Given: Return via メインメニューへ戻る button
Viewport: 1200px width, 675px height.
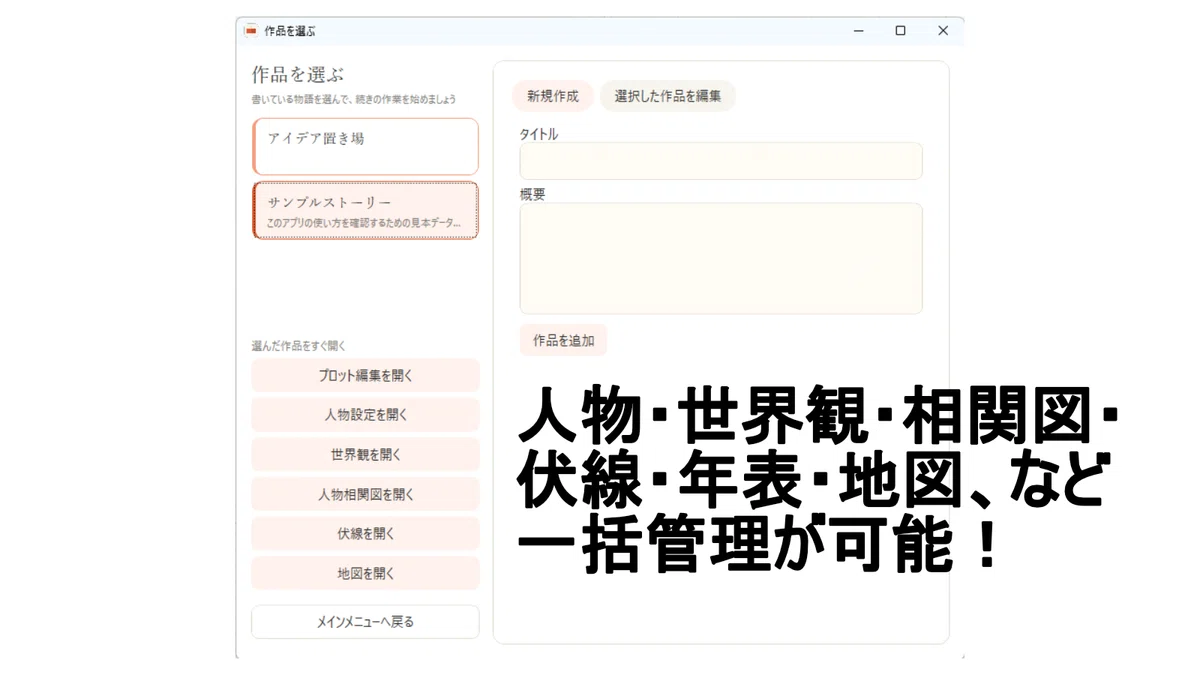Looking at the screenshot, I should (x=366, y=622).
